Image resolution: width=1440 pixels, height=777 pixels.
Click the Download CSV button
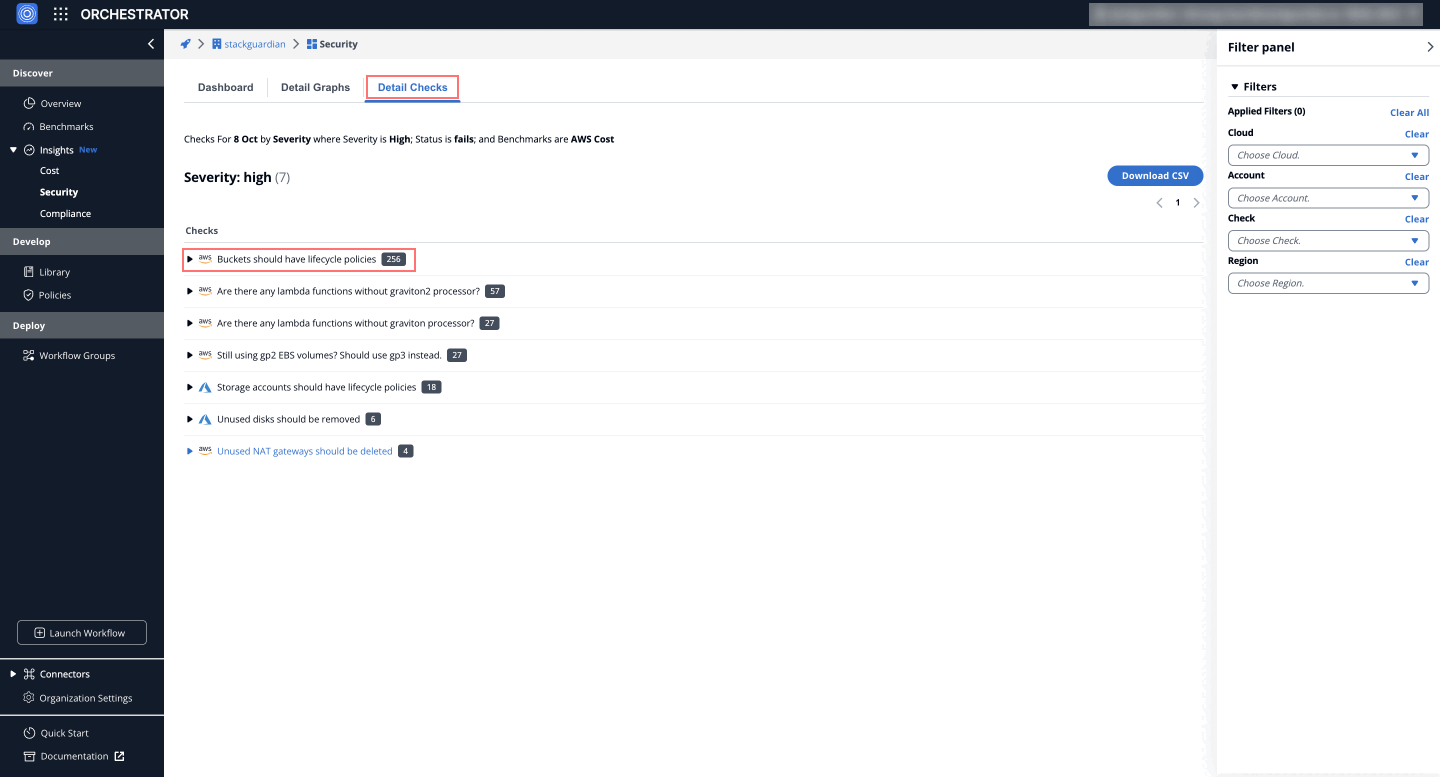point(1154,176)
